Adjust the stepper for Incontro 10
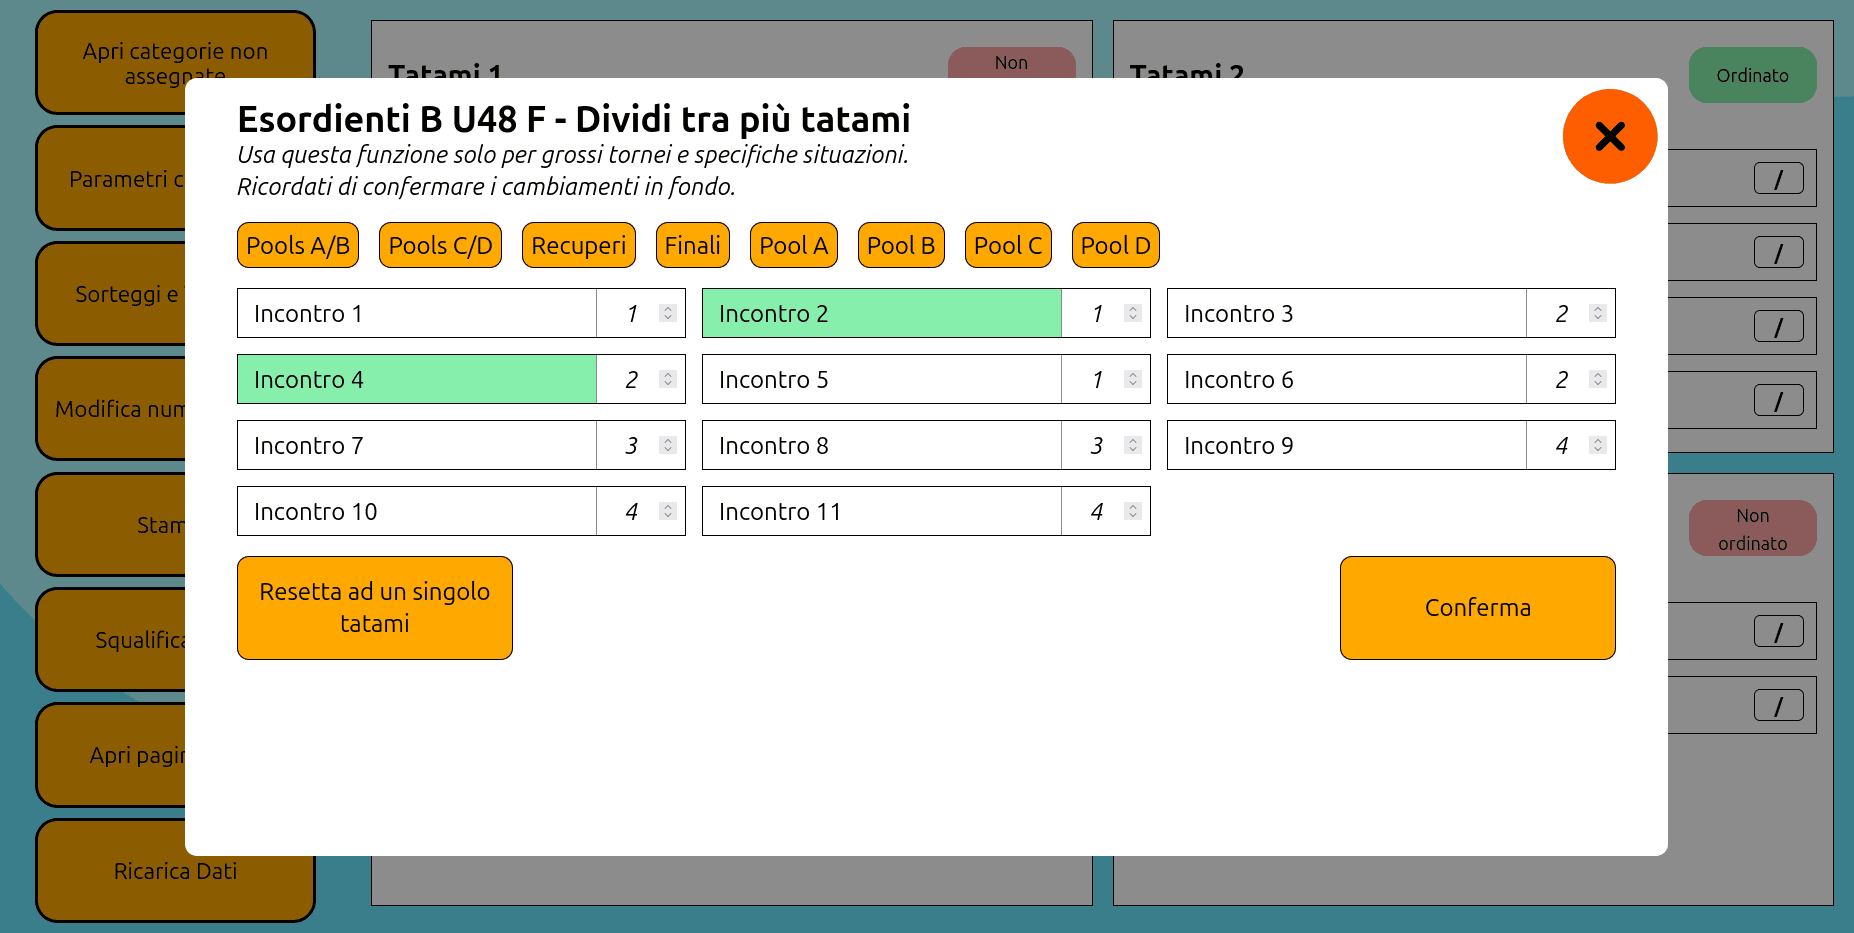The height and width of the screenshot is (933, 1854). (x=668, y=512)
